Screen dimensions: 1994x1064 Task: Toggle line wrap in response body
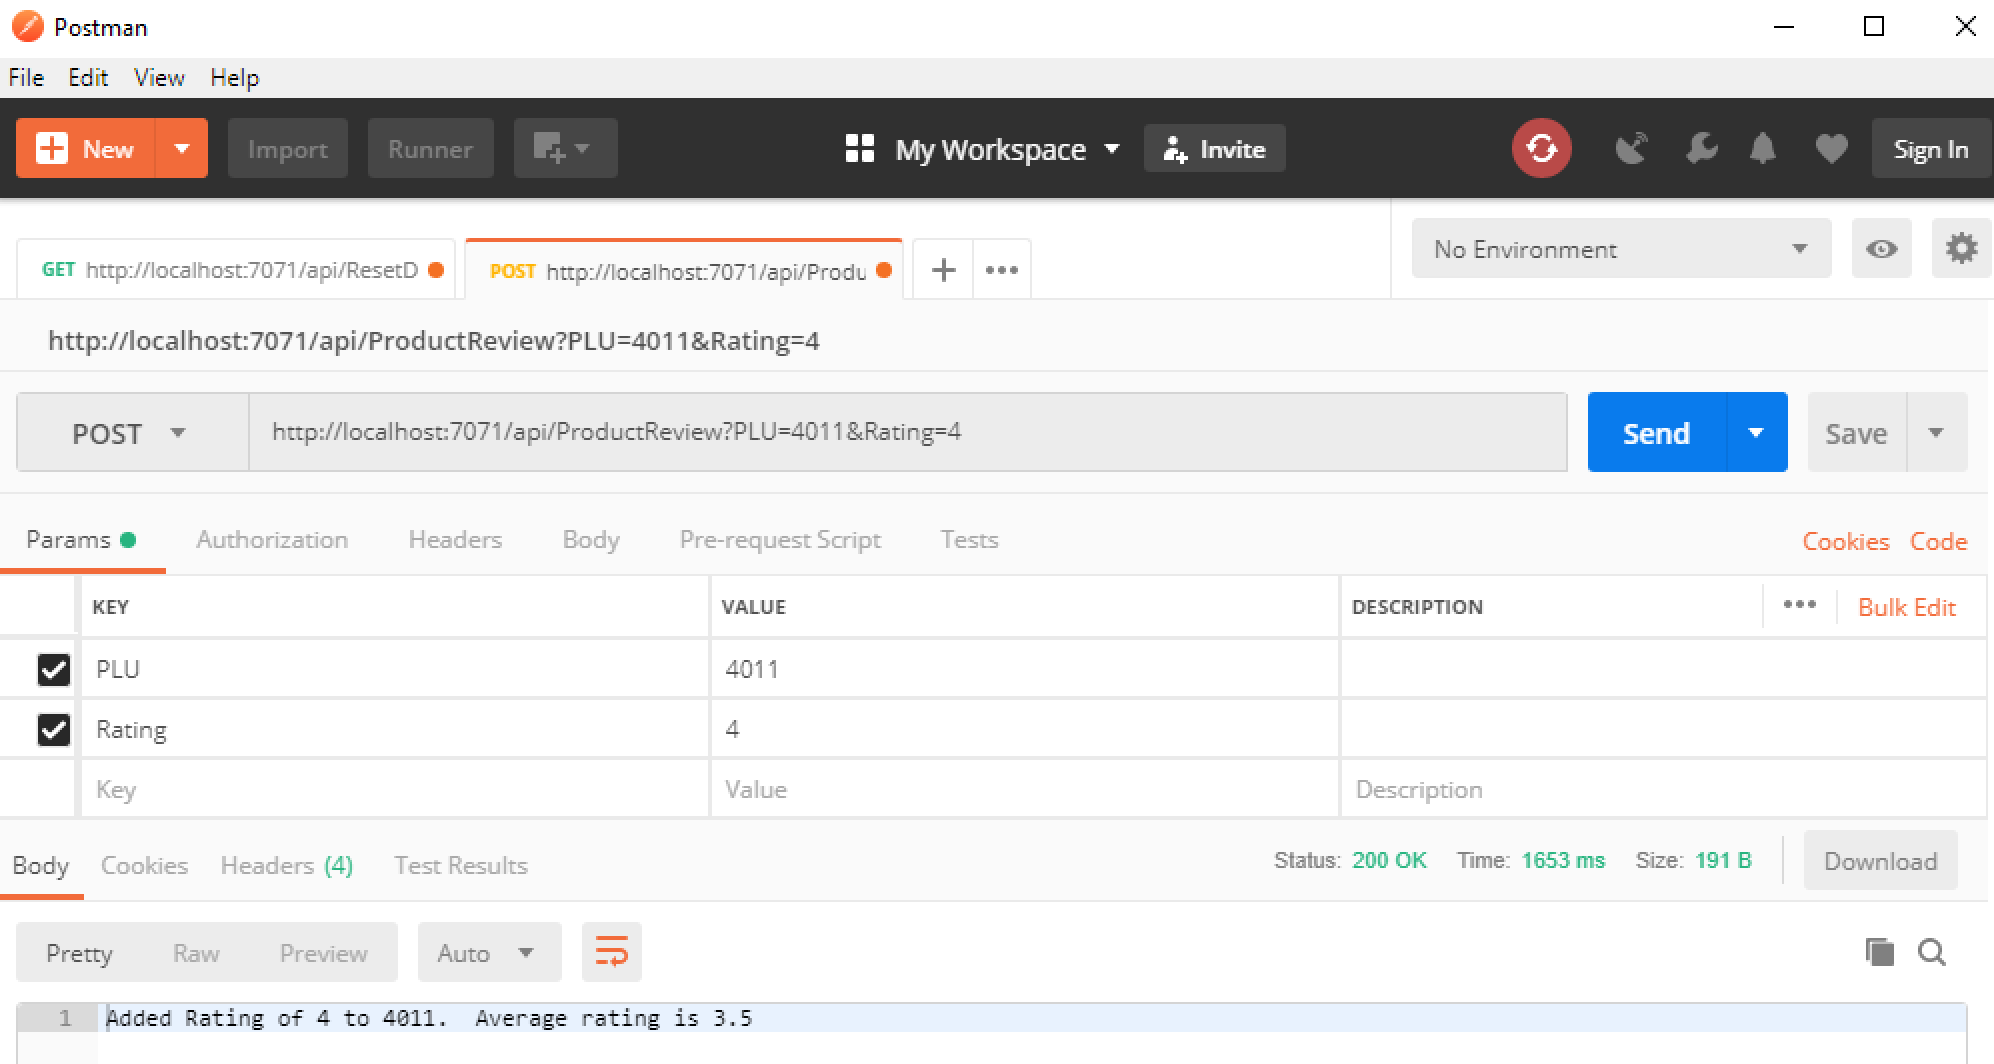(x=611, y=952)
